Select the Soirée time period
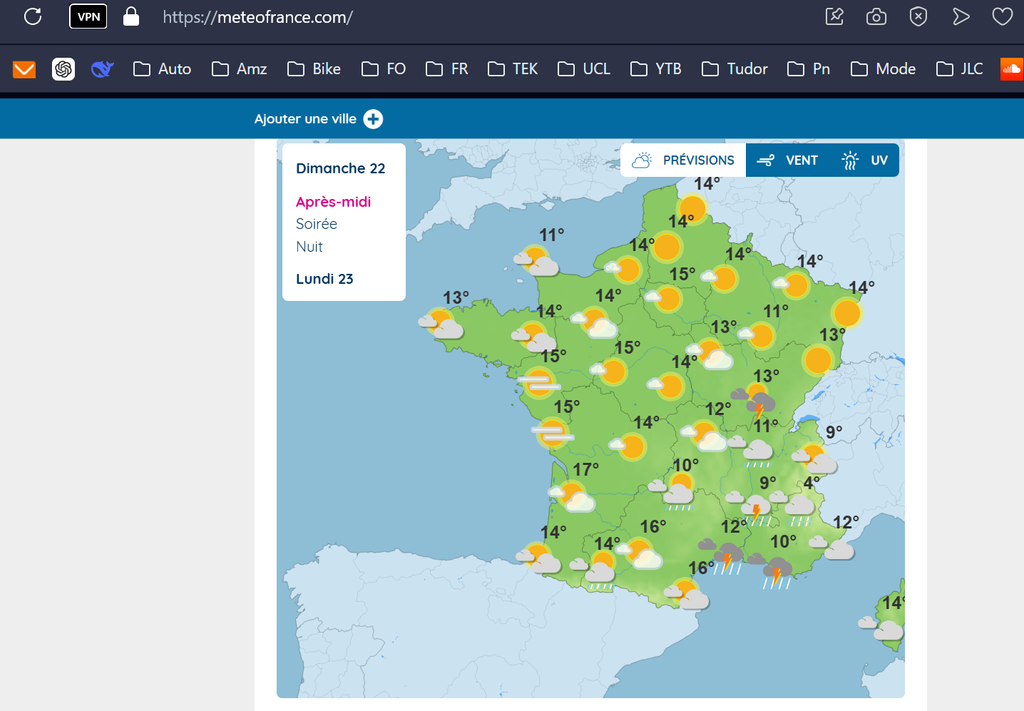This screenshot has height=711, width=1024. (x=316, y=224)
